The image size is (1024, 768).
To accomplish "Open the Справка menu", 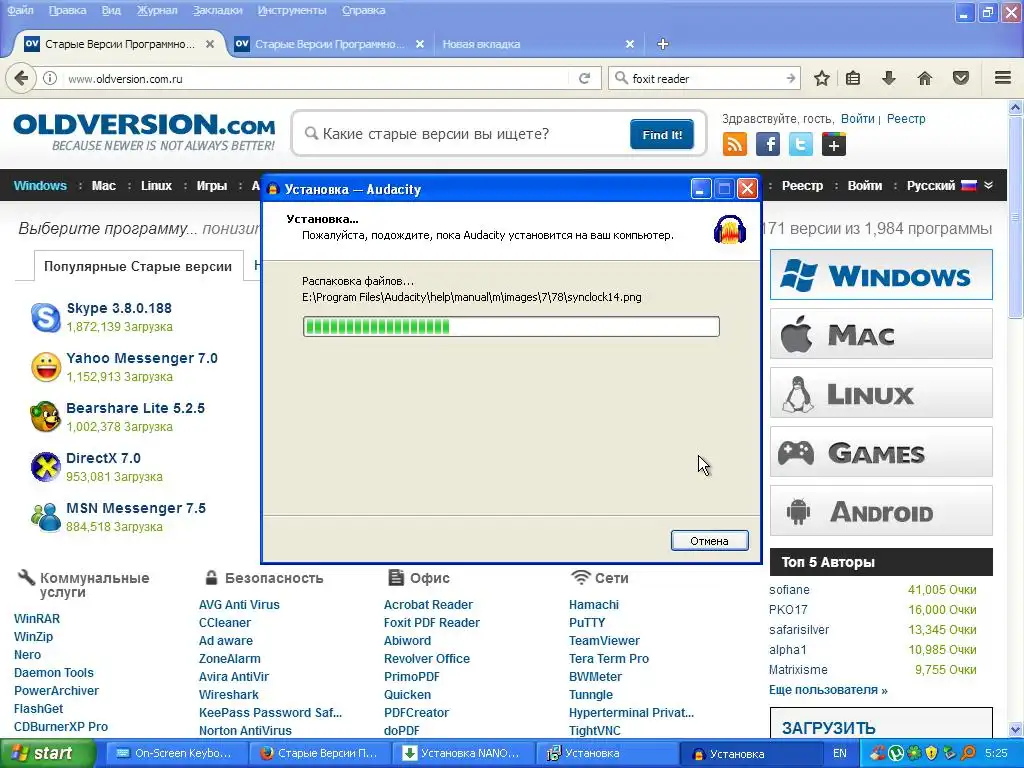I will (363, 10).
